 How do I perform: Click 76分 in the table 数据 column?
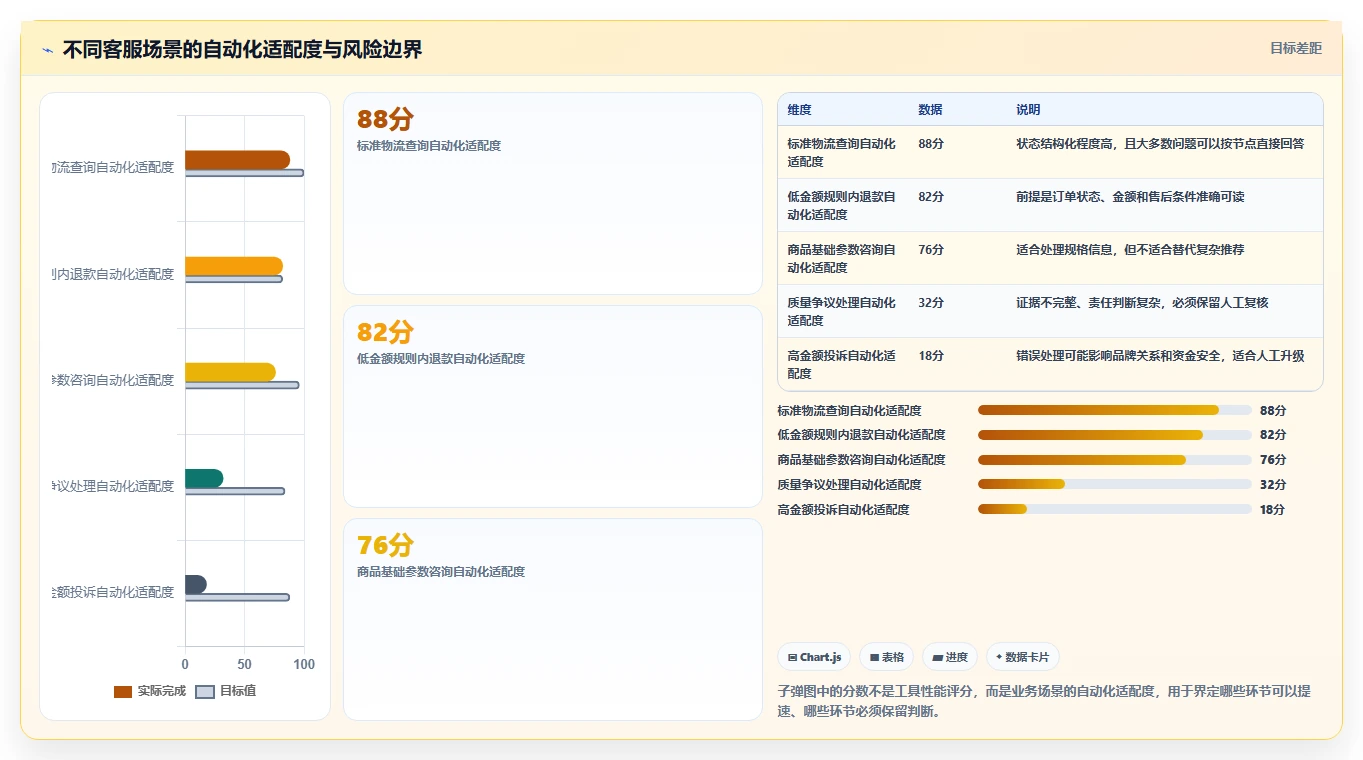(x=931, y=249)
